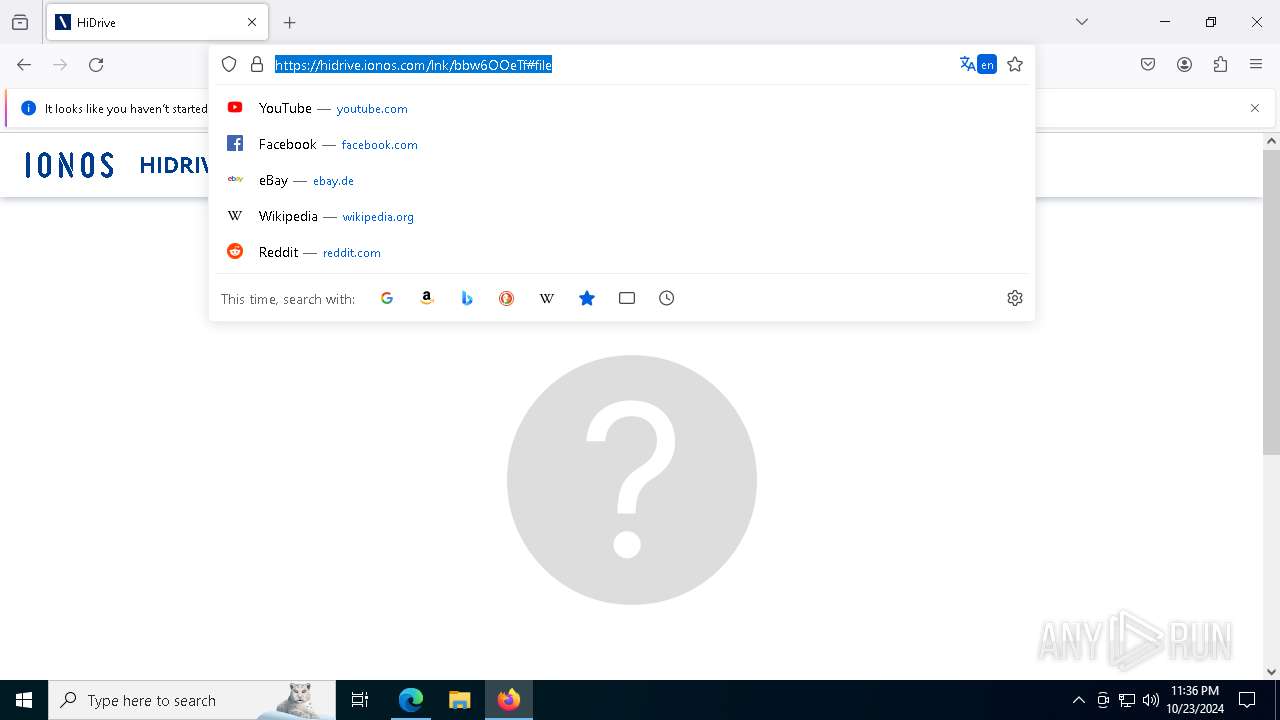
Task: Search within Bookmarks
Action: coord(587,298)
